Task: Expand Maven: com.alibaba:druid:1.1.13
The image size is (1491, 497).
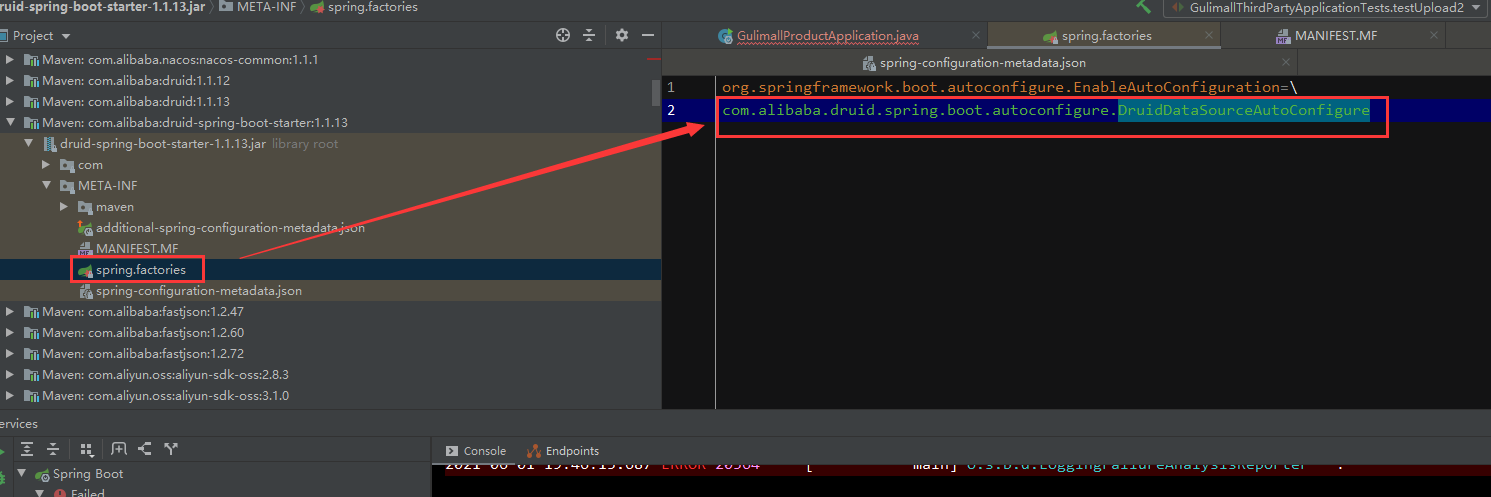Action: pyautogui.click(x=11, y=102)
